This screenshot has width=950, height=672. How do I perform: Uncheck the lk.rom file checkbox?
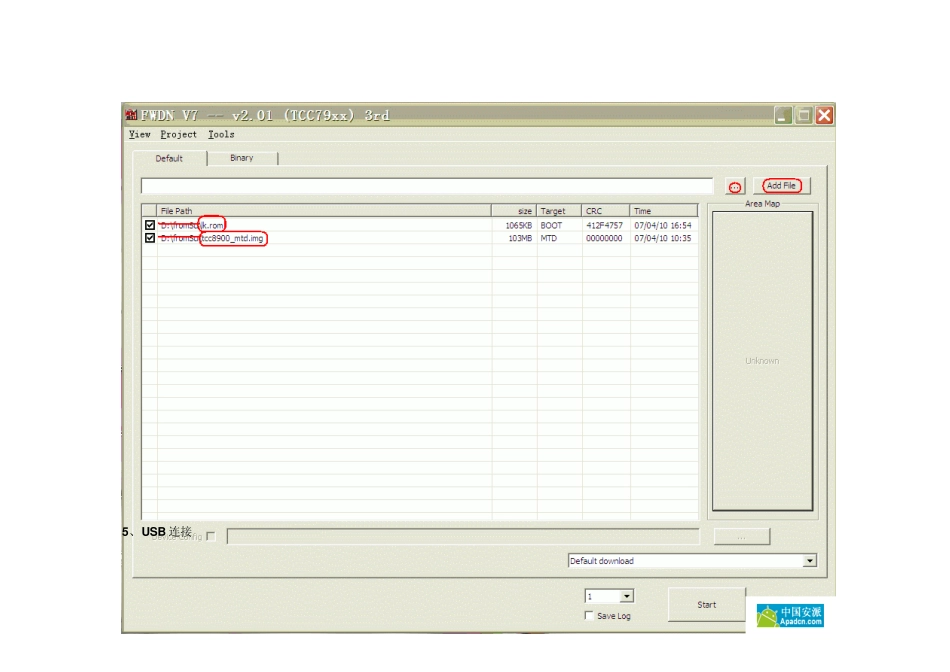click(x=150, y=225)
